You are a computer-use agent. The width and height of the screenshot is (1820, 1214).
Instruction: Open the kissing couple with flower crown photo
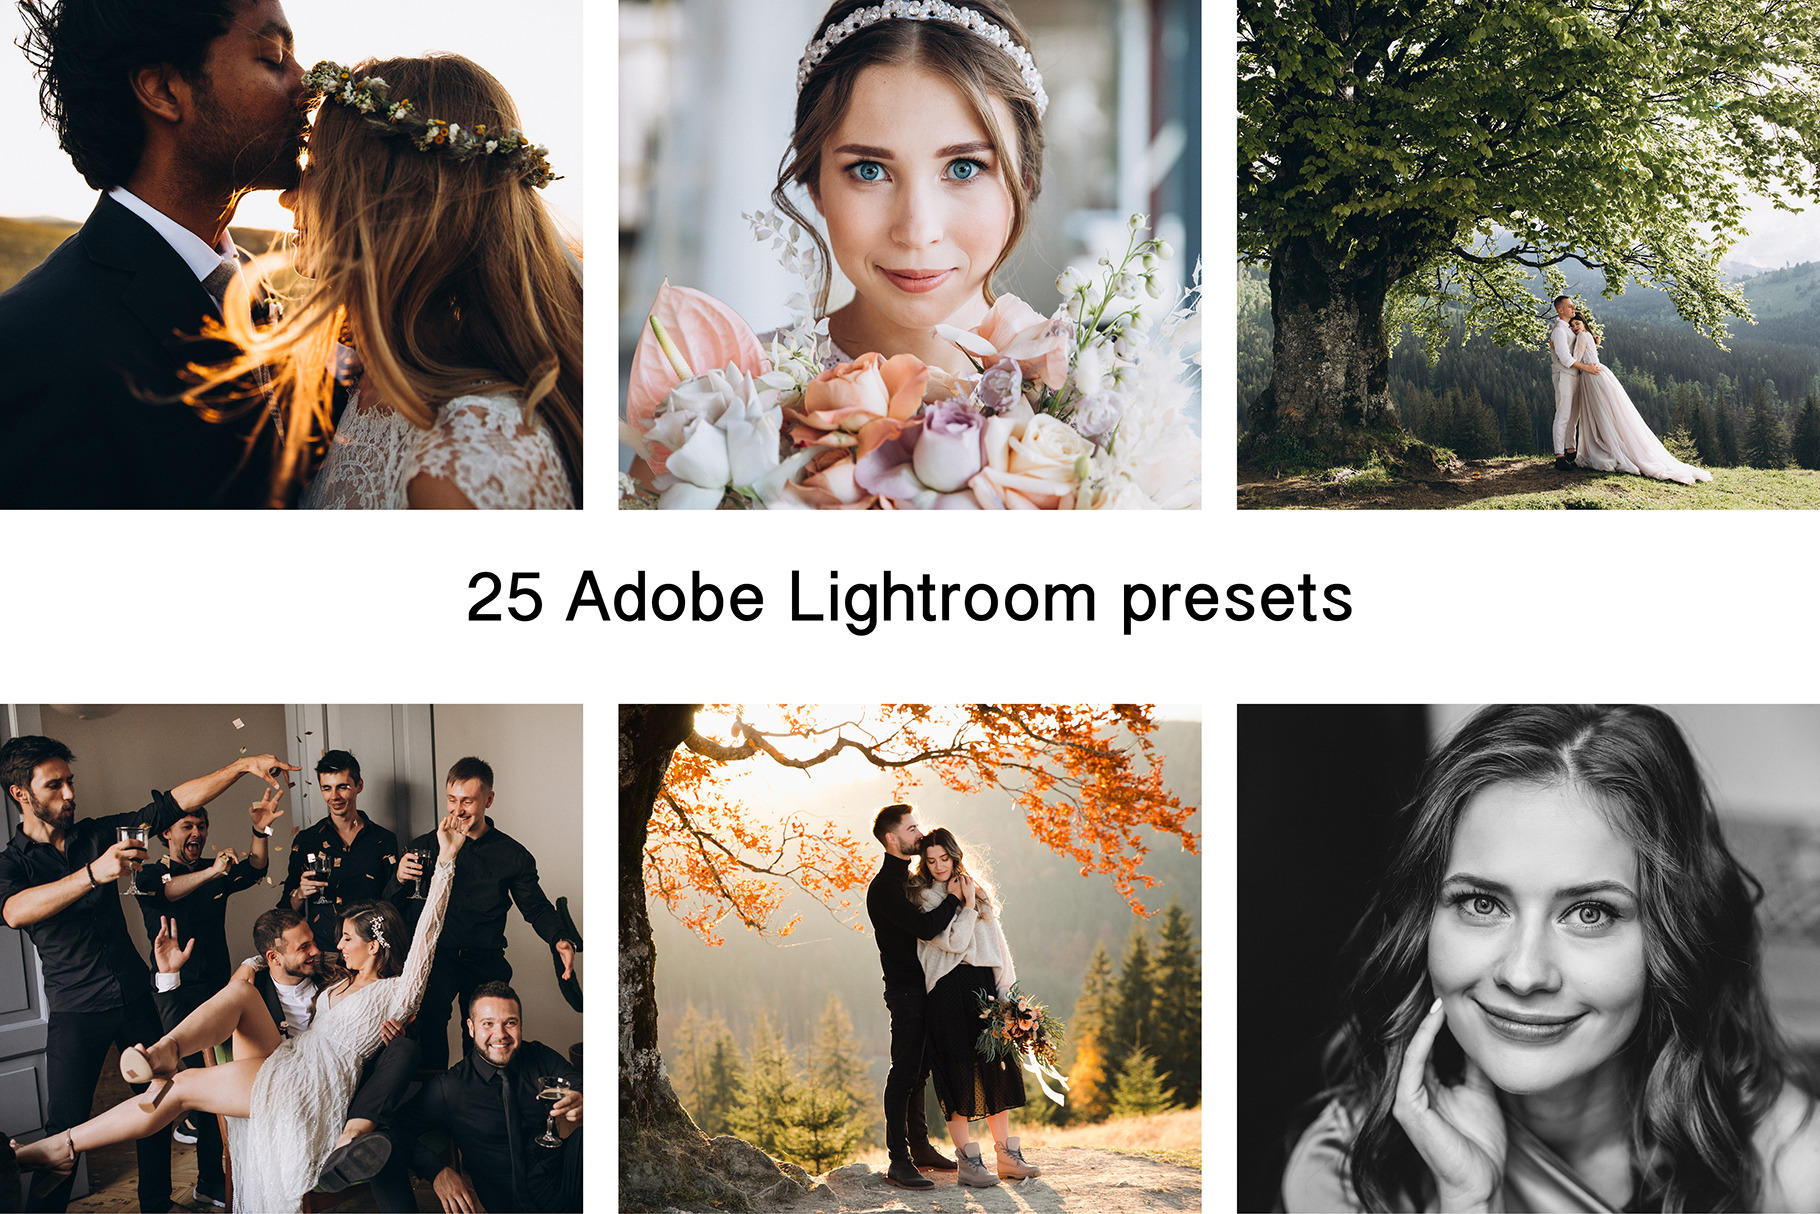point(291,254)
